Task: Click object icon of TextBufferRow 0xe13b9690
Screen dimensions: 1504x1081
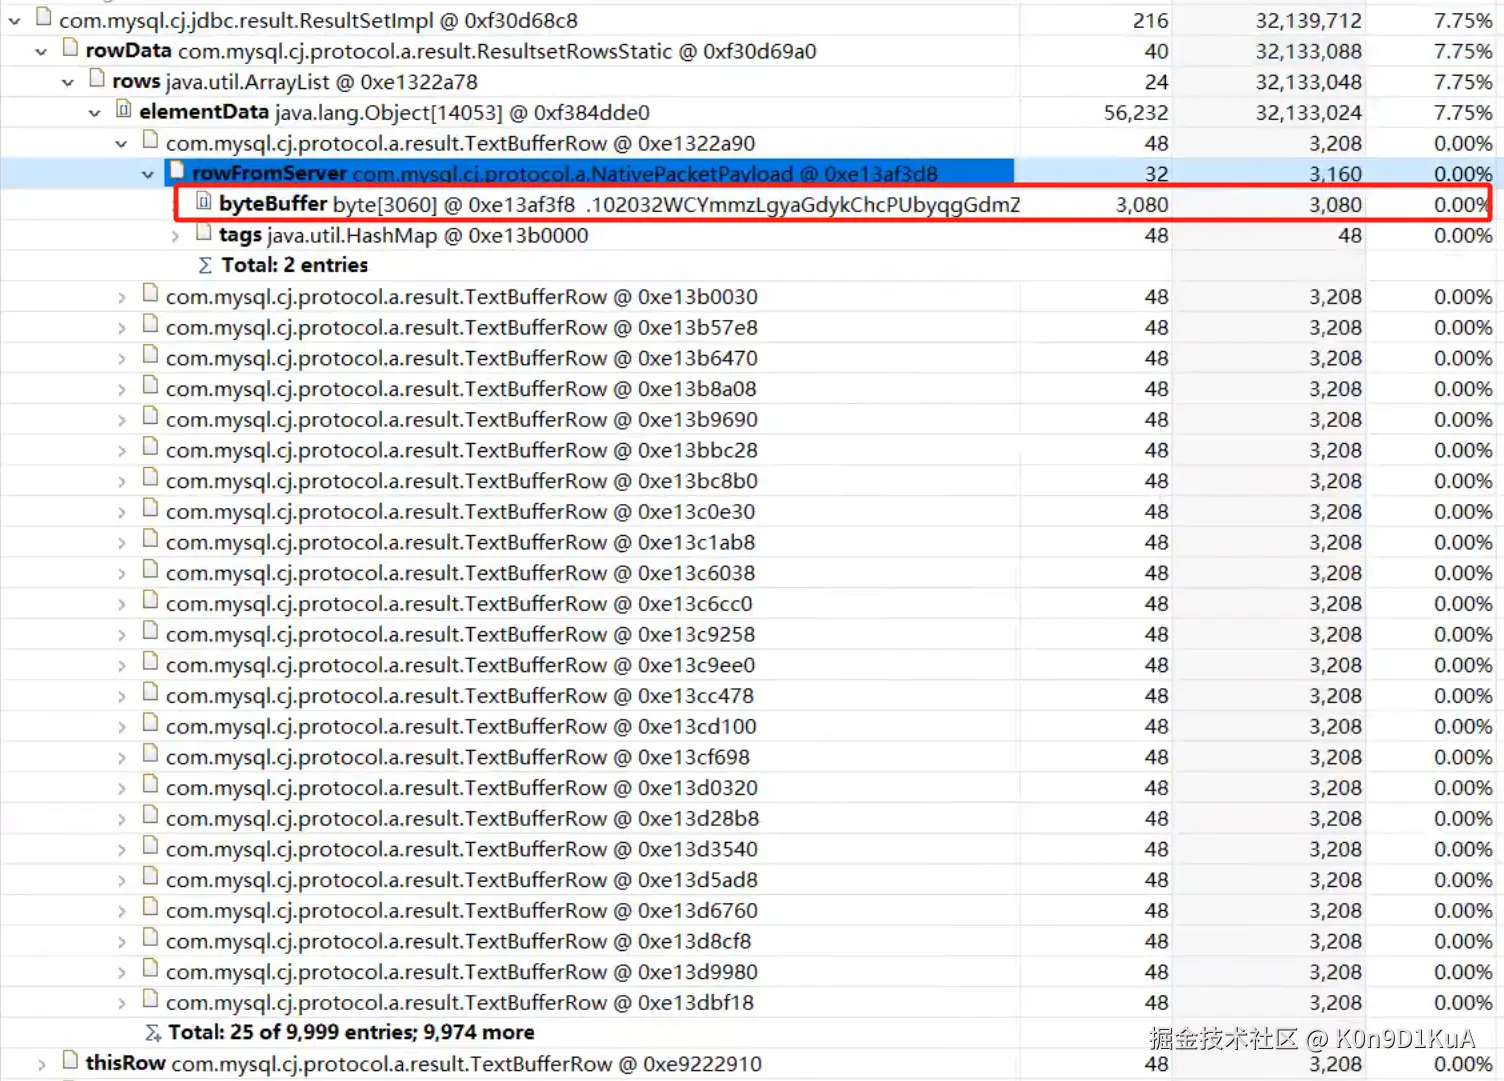Action: 150,416
